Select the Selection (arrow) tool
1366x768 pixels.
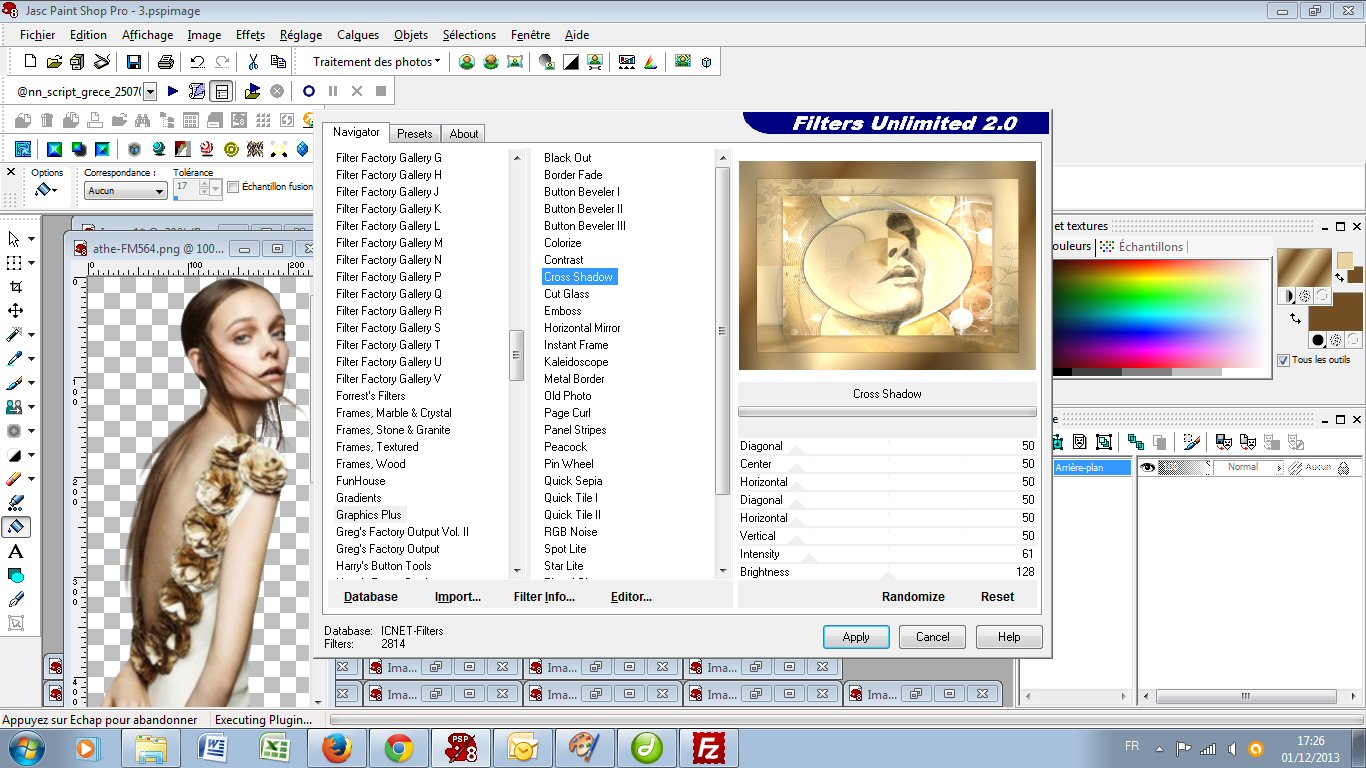14,239
